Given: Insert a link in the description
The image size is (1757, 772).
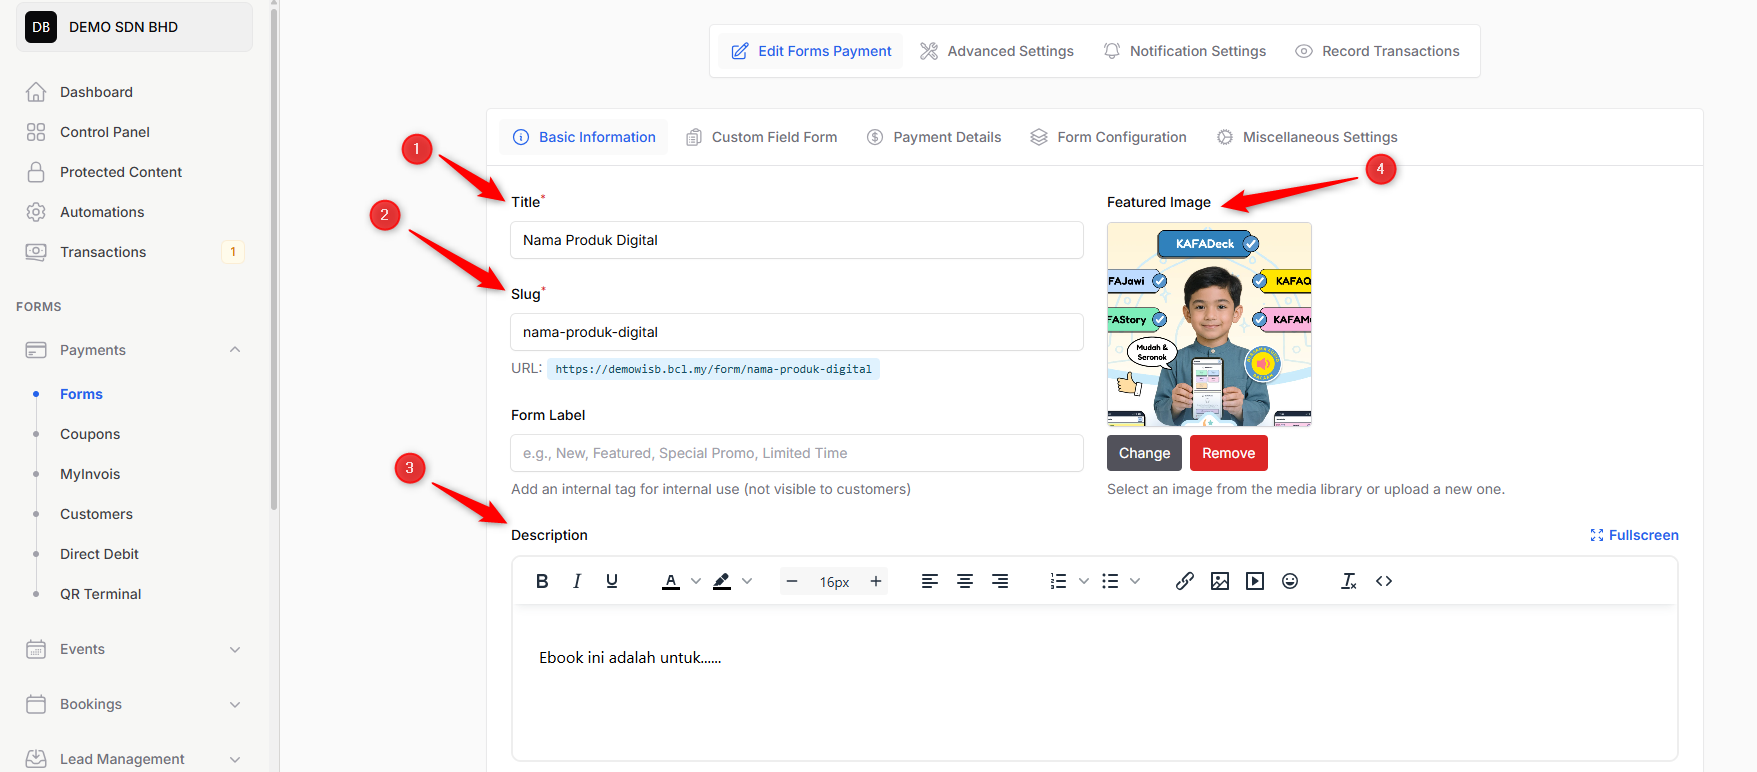Looking at the screenshot, I should point(1184,581).
